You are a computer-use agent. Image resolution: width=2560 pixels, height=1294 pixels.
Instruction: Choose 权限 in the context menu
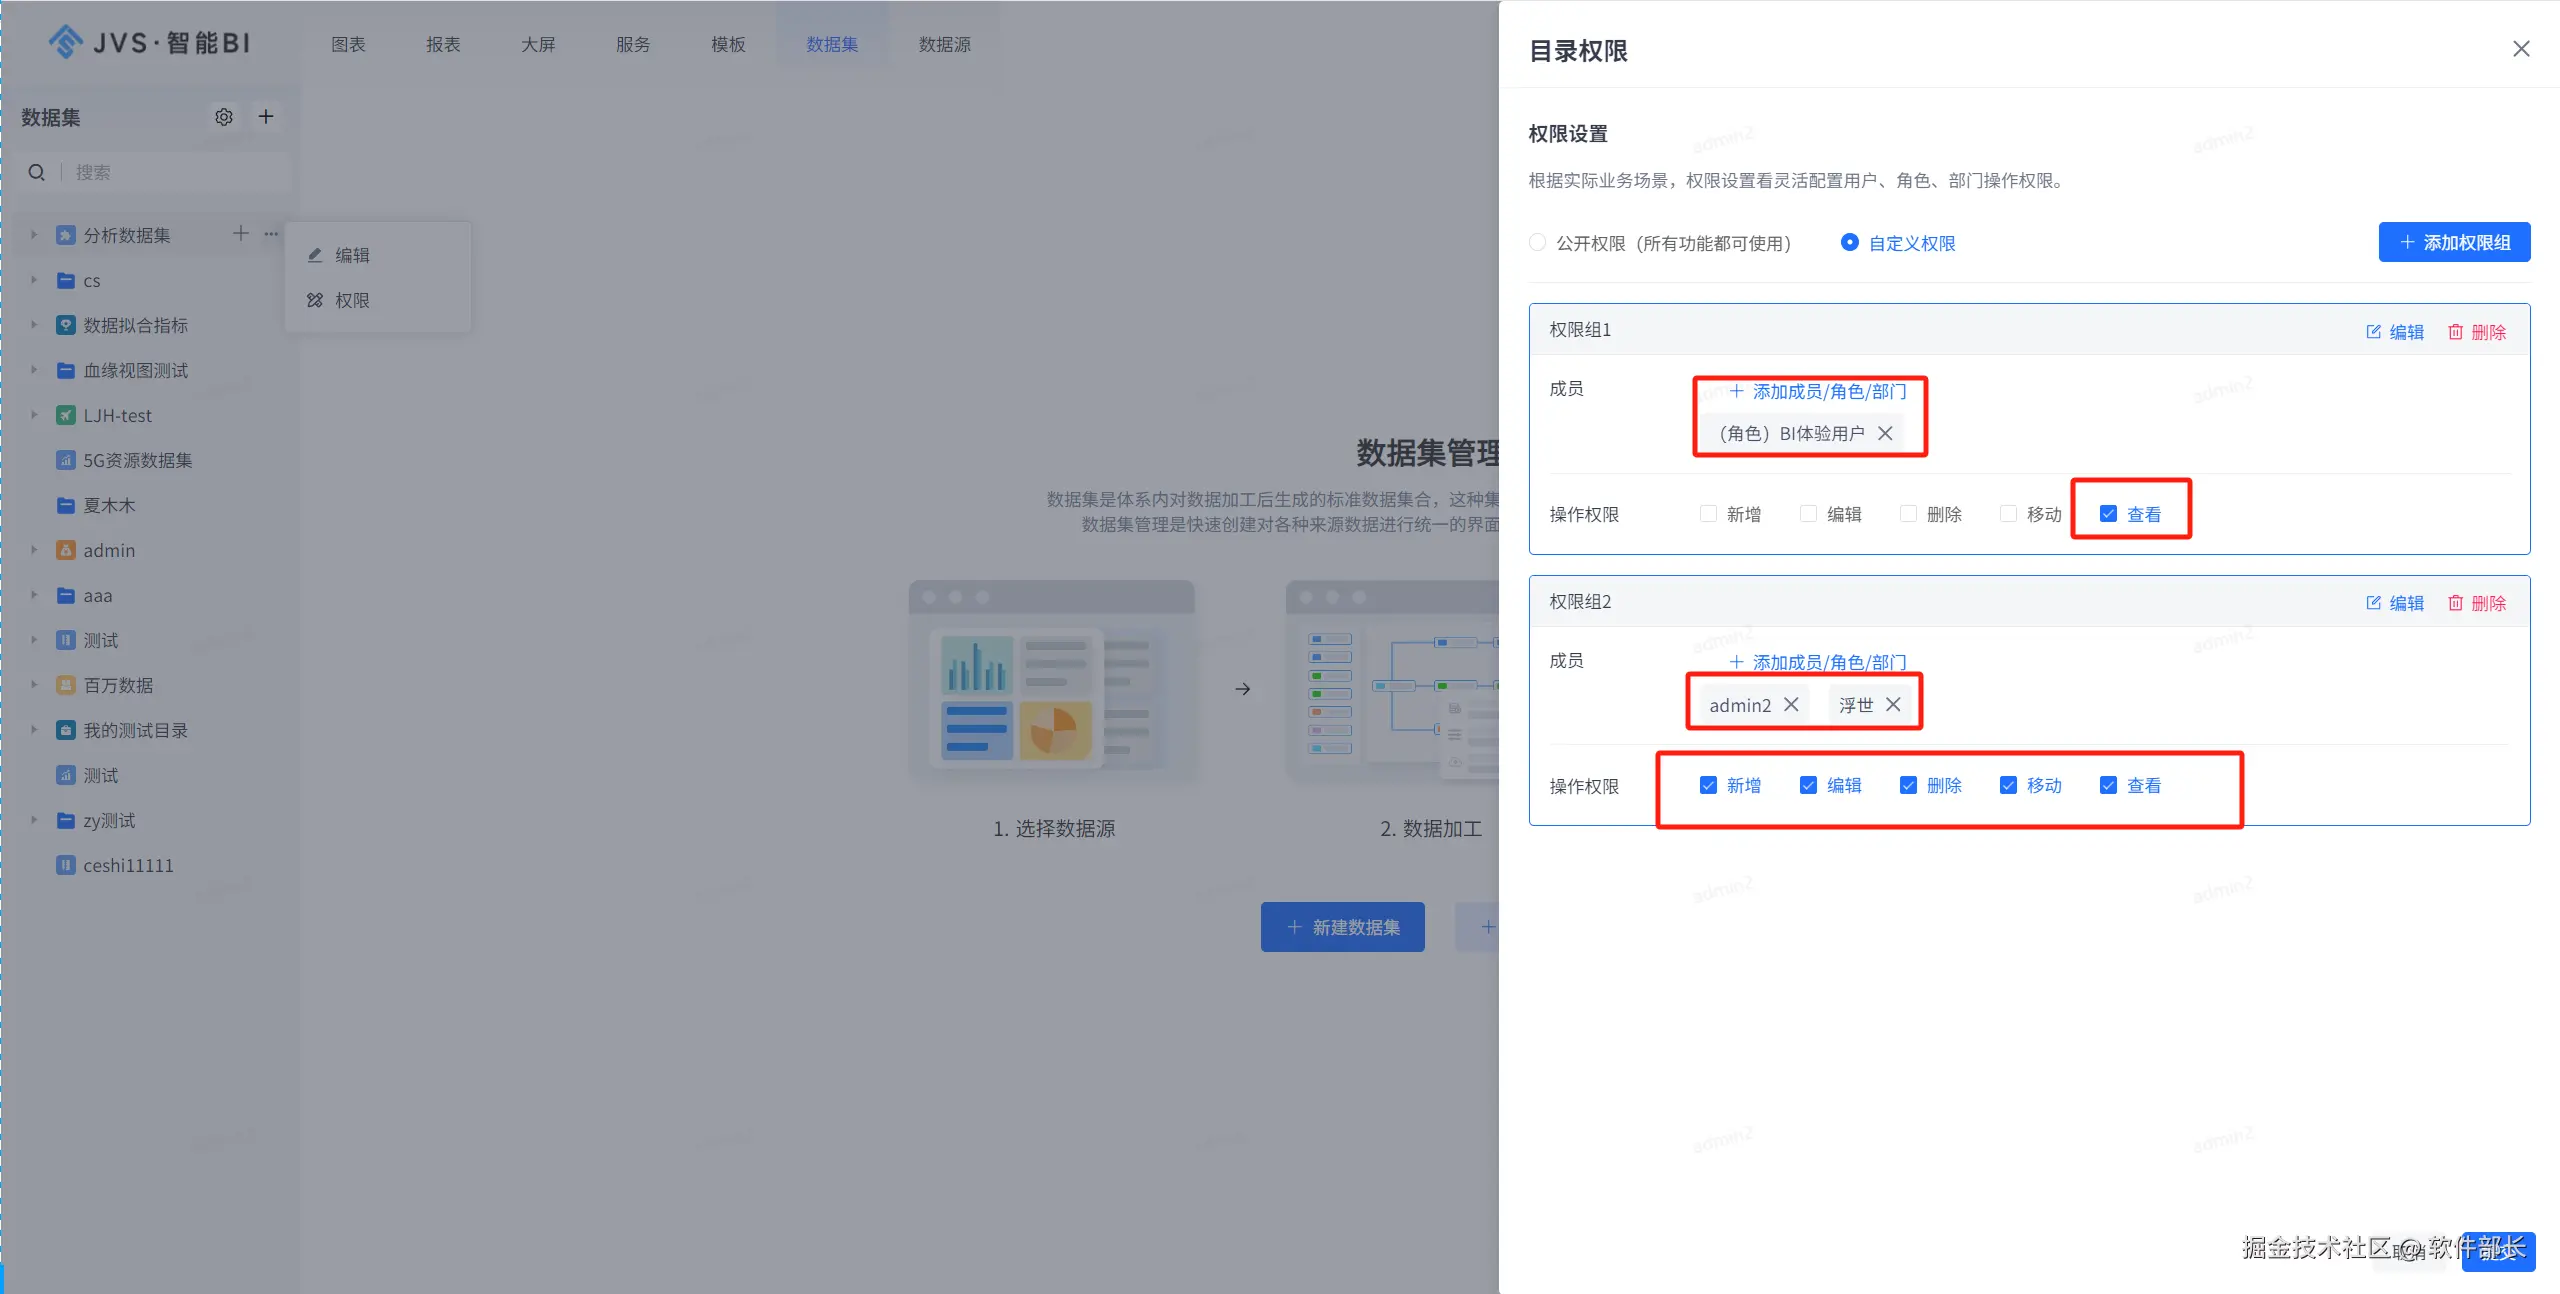351,300
